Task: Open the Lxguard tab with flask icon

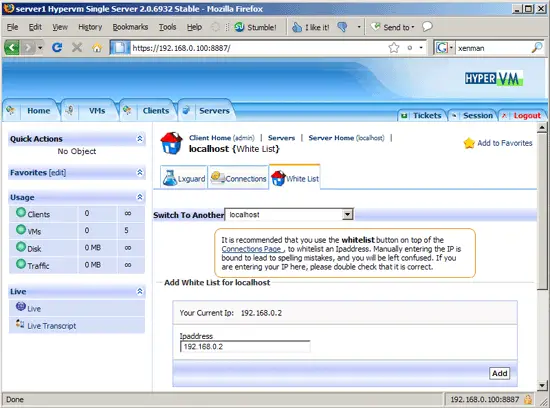Action: click(x=184, y=178)
